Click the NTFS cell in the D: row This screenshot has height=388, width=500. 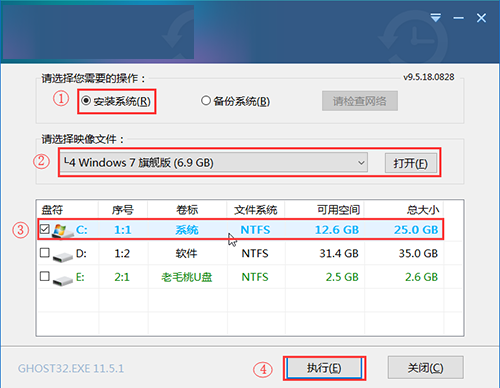click(255, 254)
